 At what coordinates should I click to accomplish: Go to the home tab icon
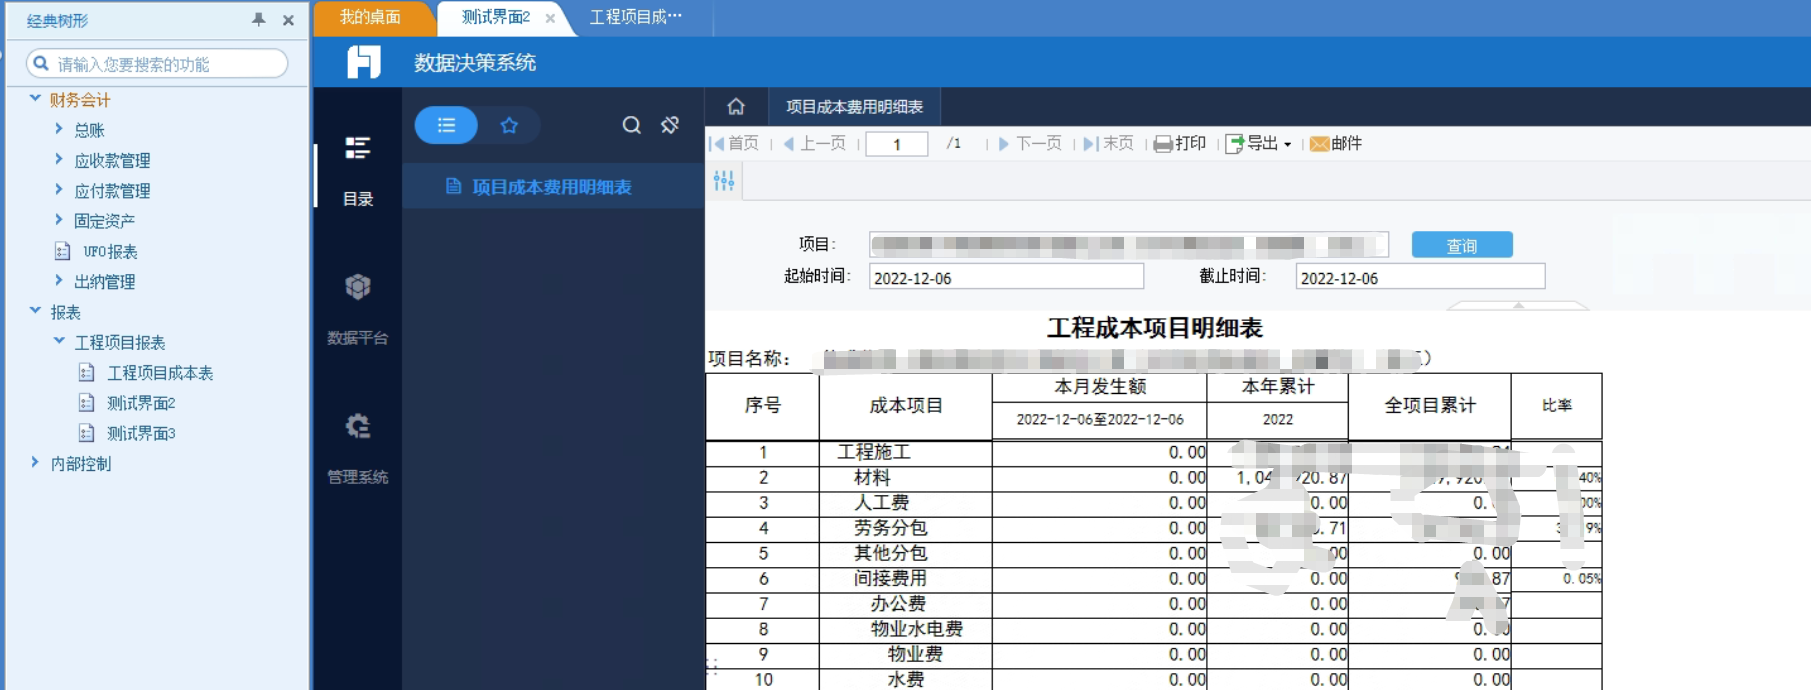(x=736, y=106)
